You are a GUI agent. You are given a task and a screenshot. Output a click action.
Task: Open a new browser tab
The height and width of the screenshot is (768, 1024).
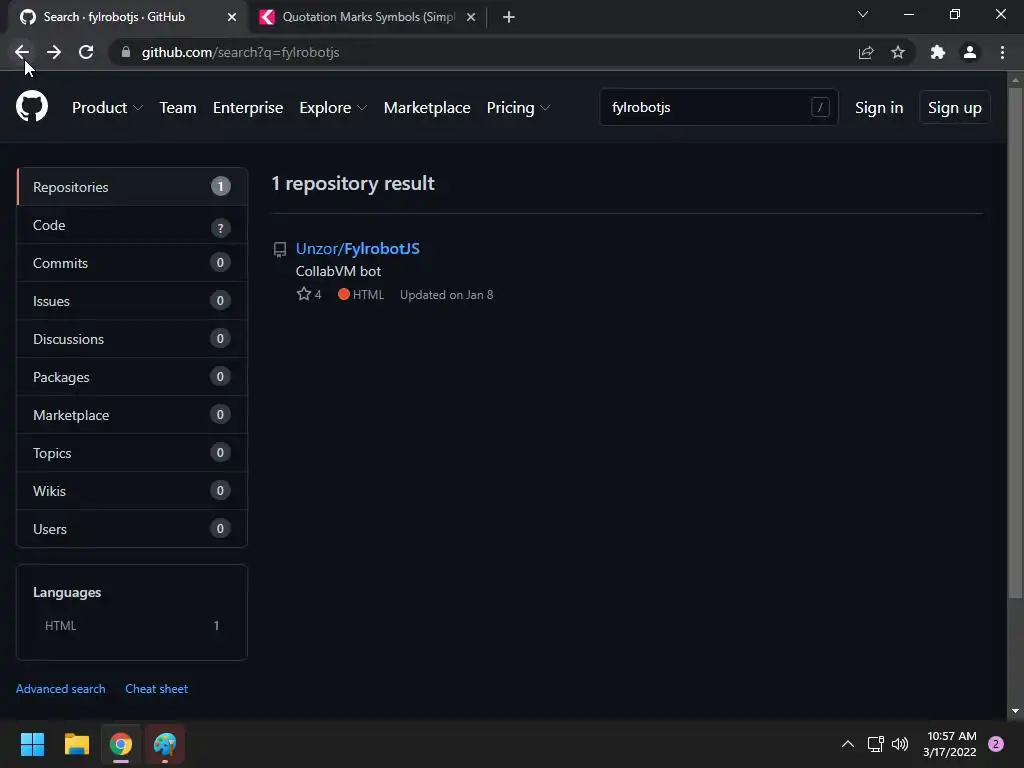click(509, 17)
